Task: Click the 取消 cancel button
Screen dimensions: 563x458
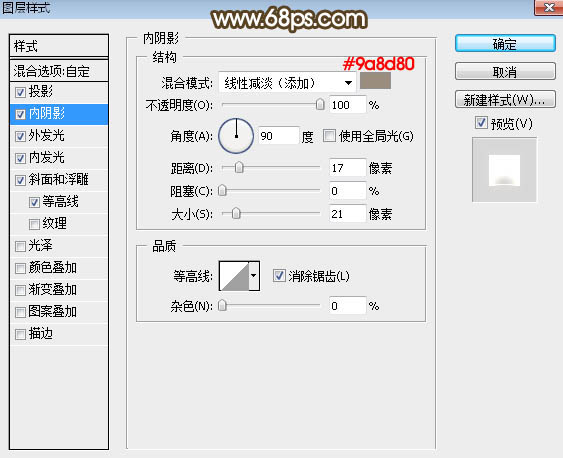Action: tap(505, 72)
